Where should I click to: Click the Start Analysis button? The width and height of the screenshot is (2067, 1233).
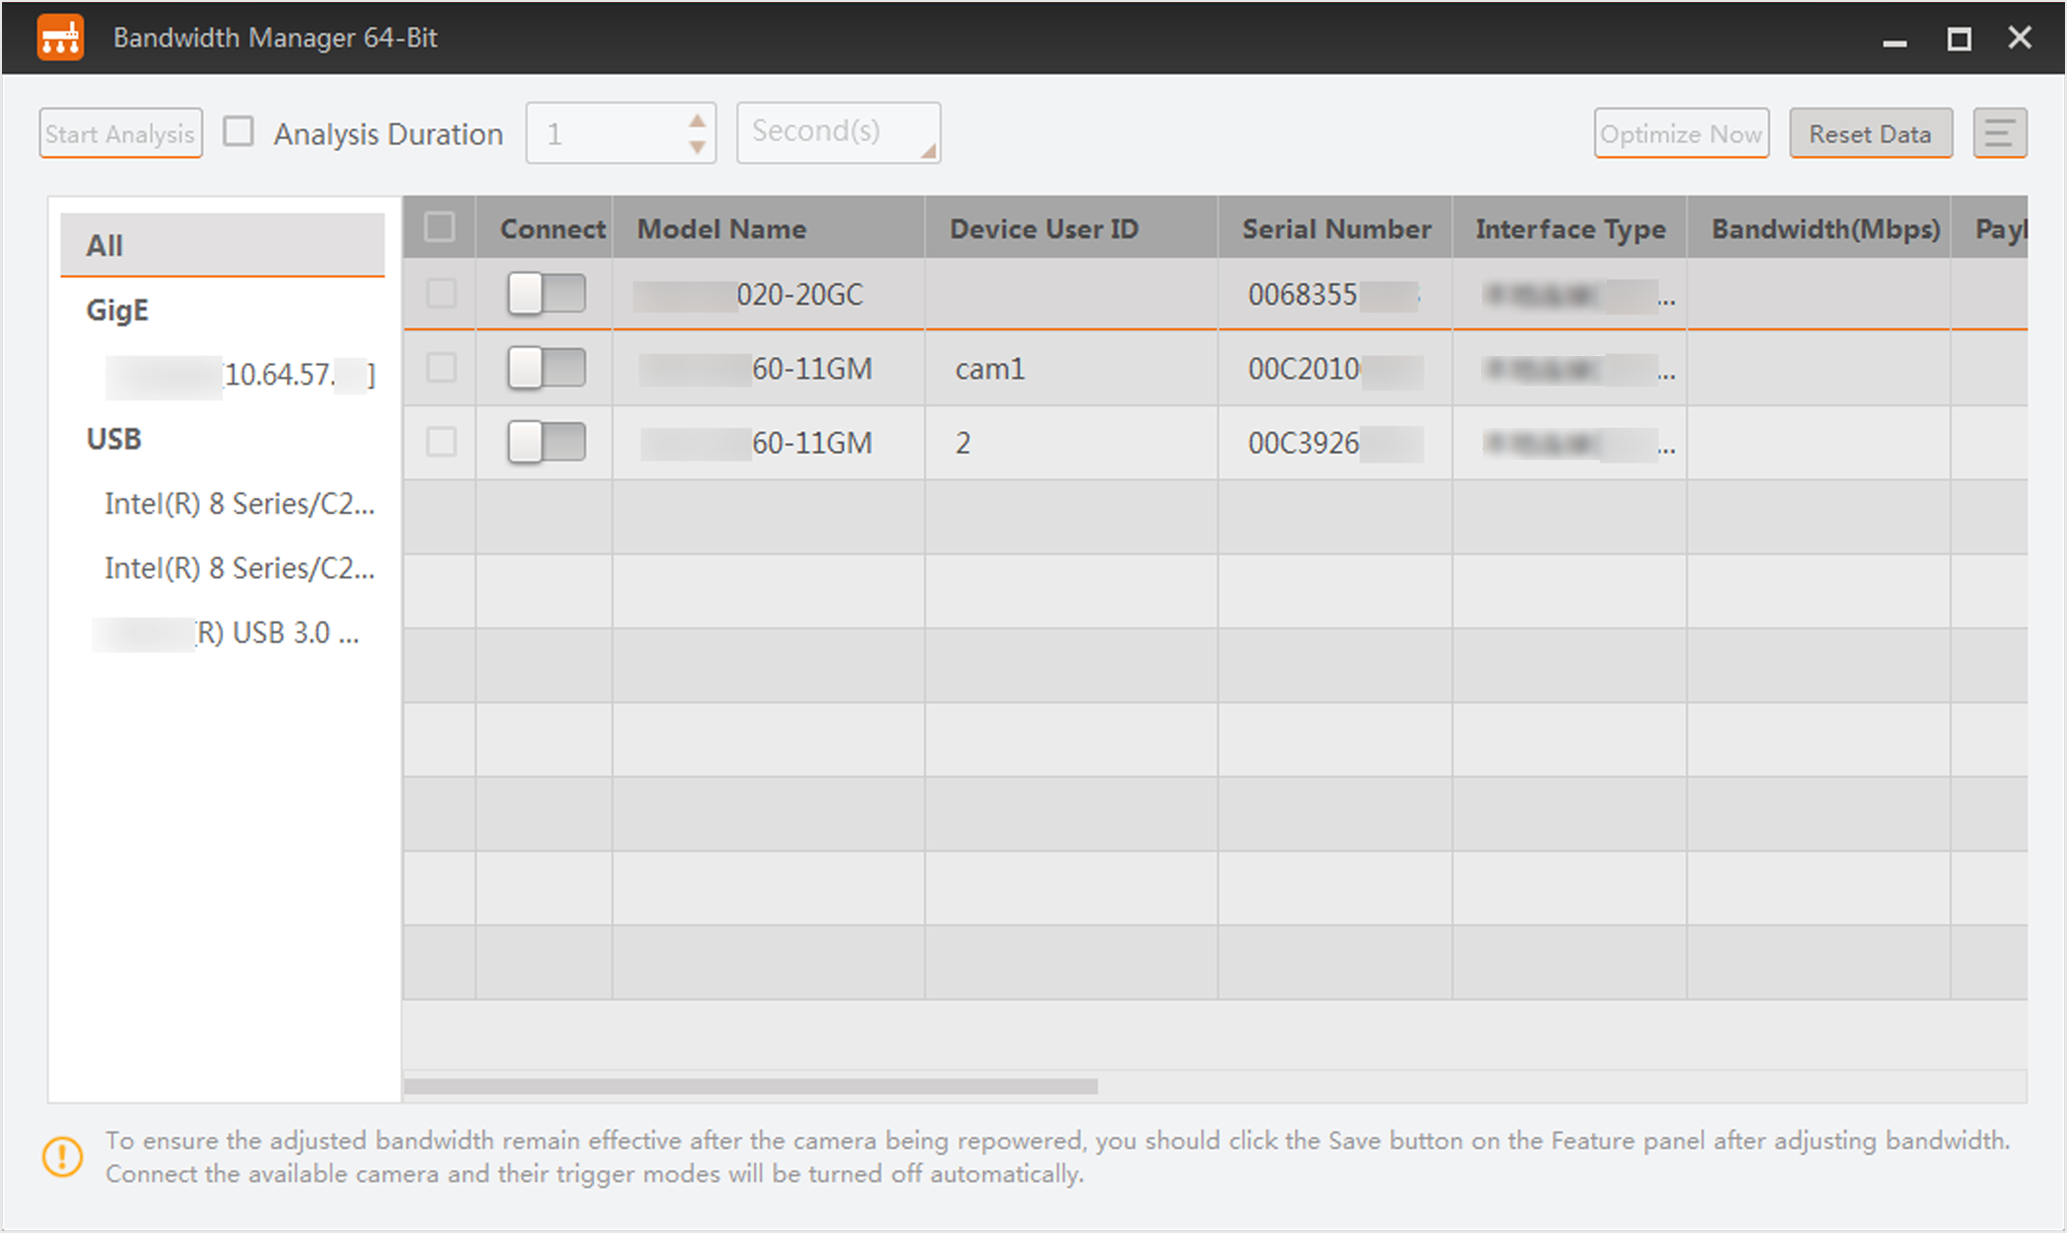click(x=121, y=133)
